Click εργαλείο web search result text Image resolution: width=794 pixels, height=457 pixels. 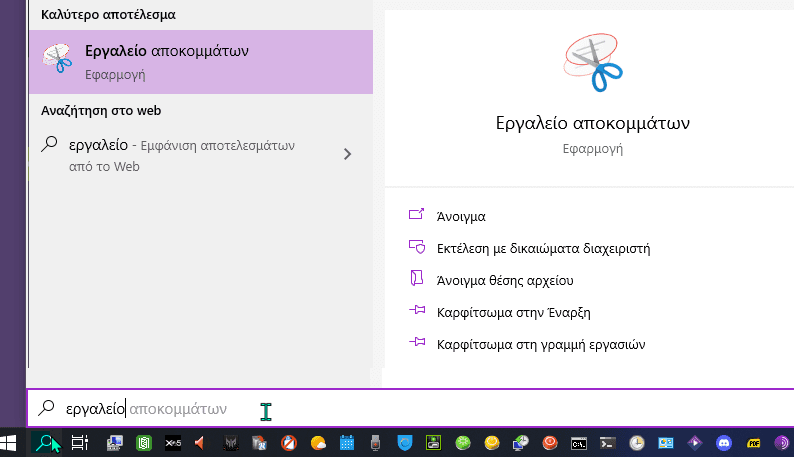pyautogui.click(x=98, y=145)
